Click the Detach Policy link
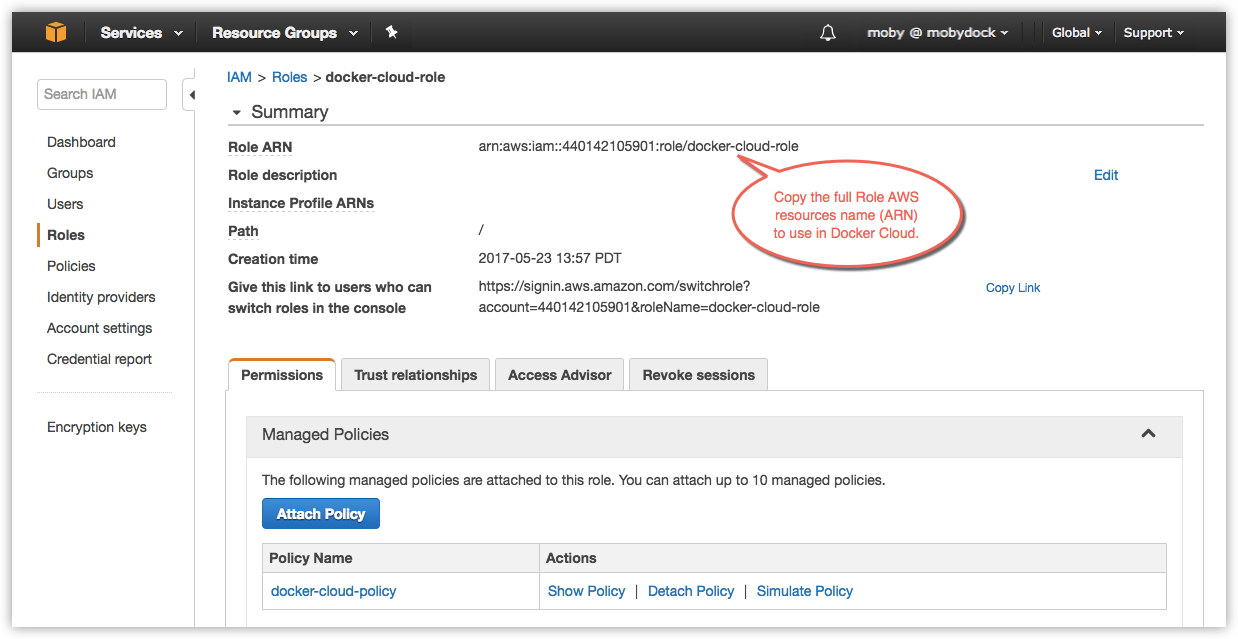 pyautogui.click(x=691, y=591)
